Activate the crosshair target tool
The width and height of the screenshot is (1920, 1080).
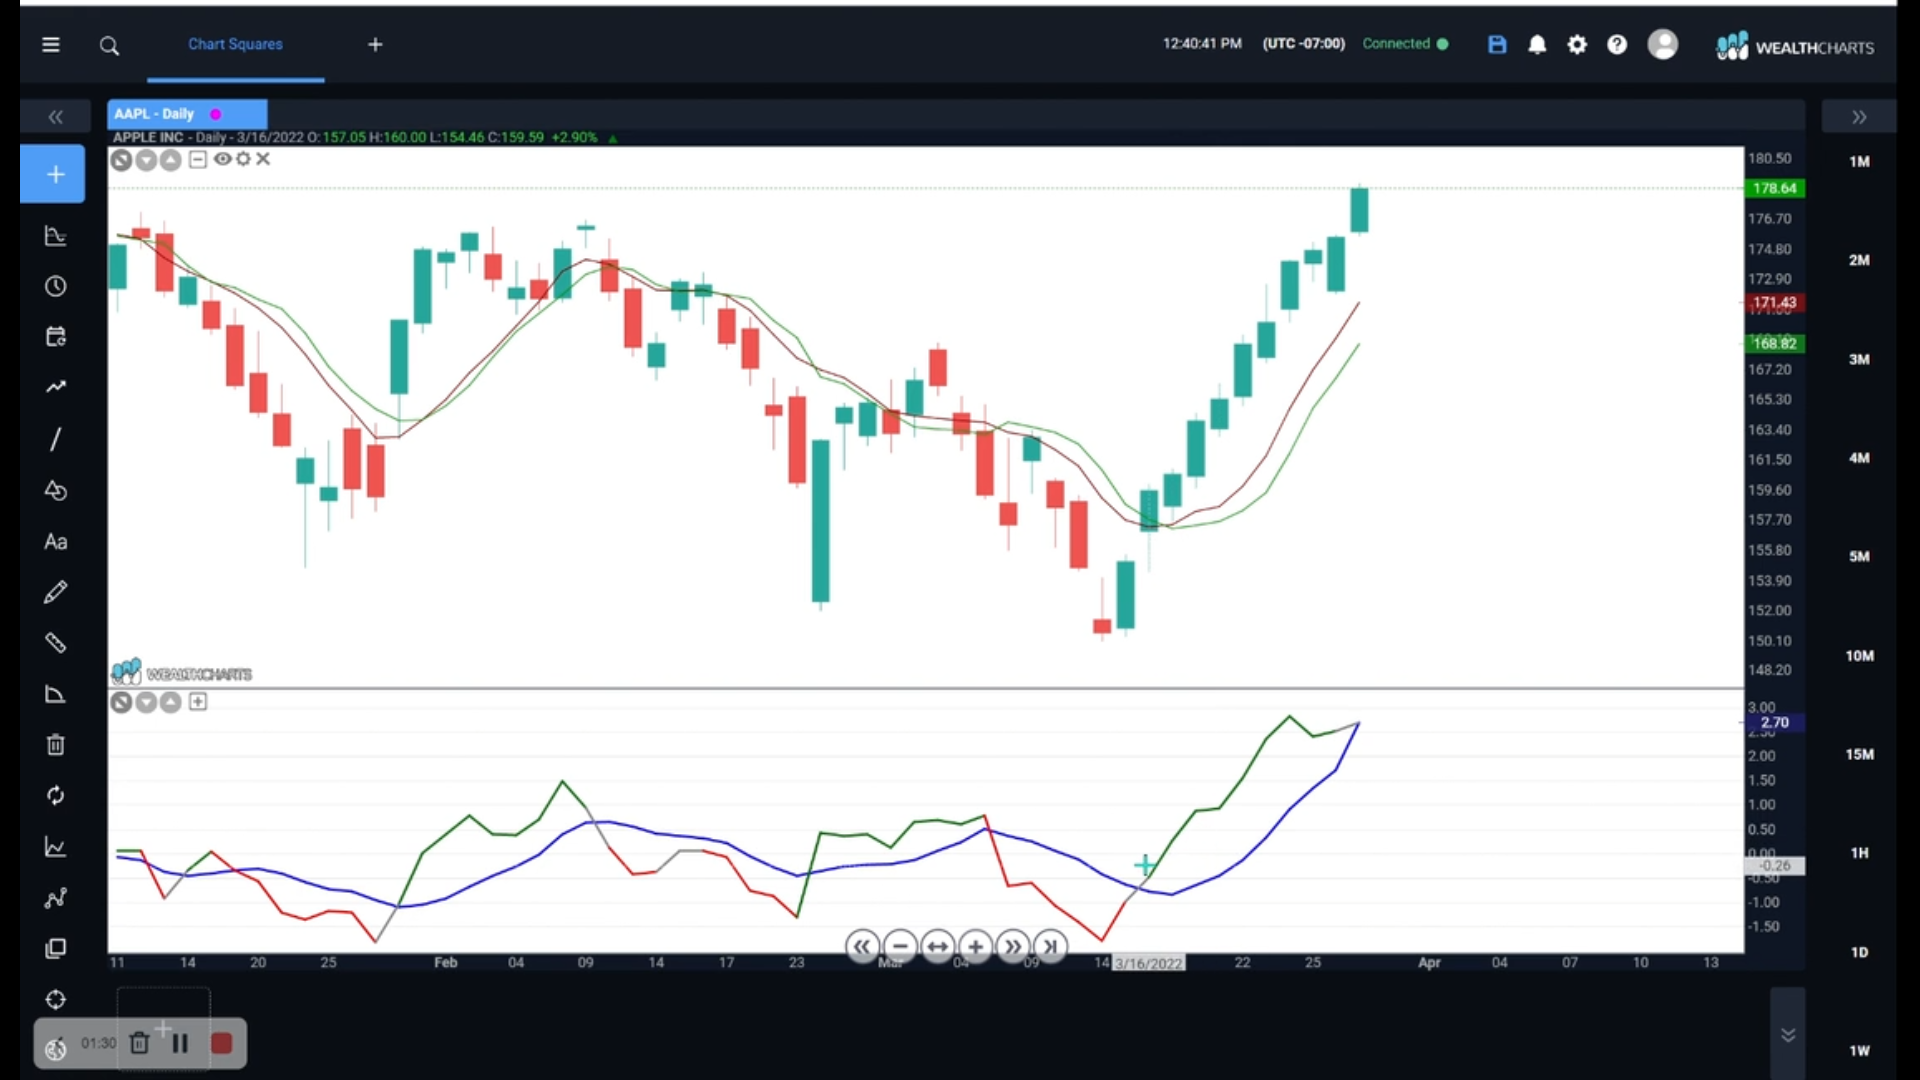click(56, 999)
